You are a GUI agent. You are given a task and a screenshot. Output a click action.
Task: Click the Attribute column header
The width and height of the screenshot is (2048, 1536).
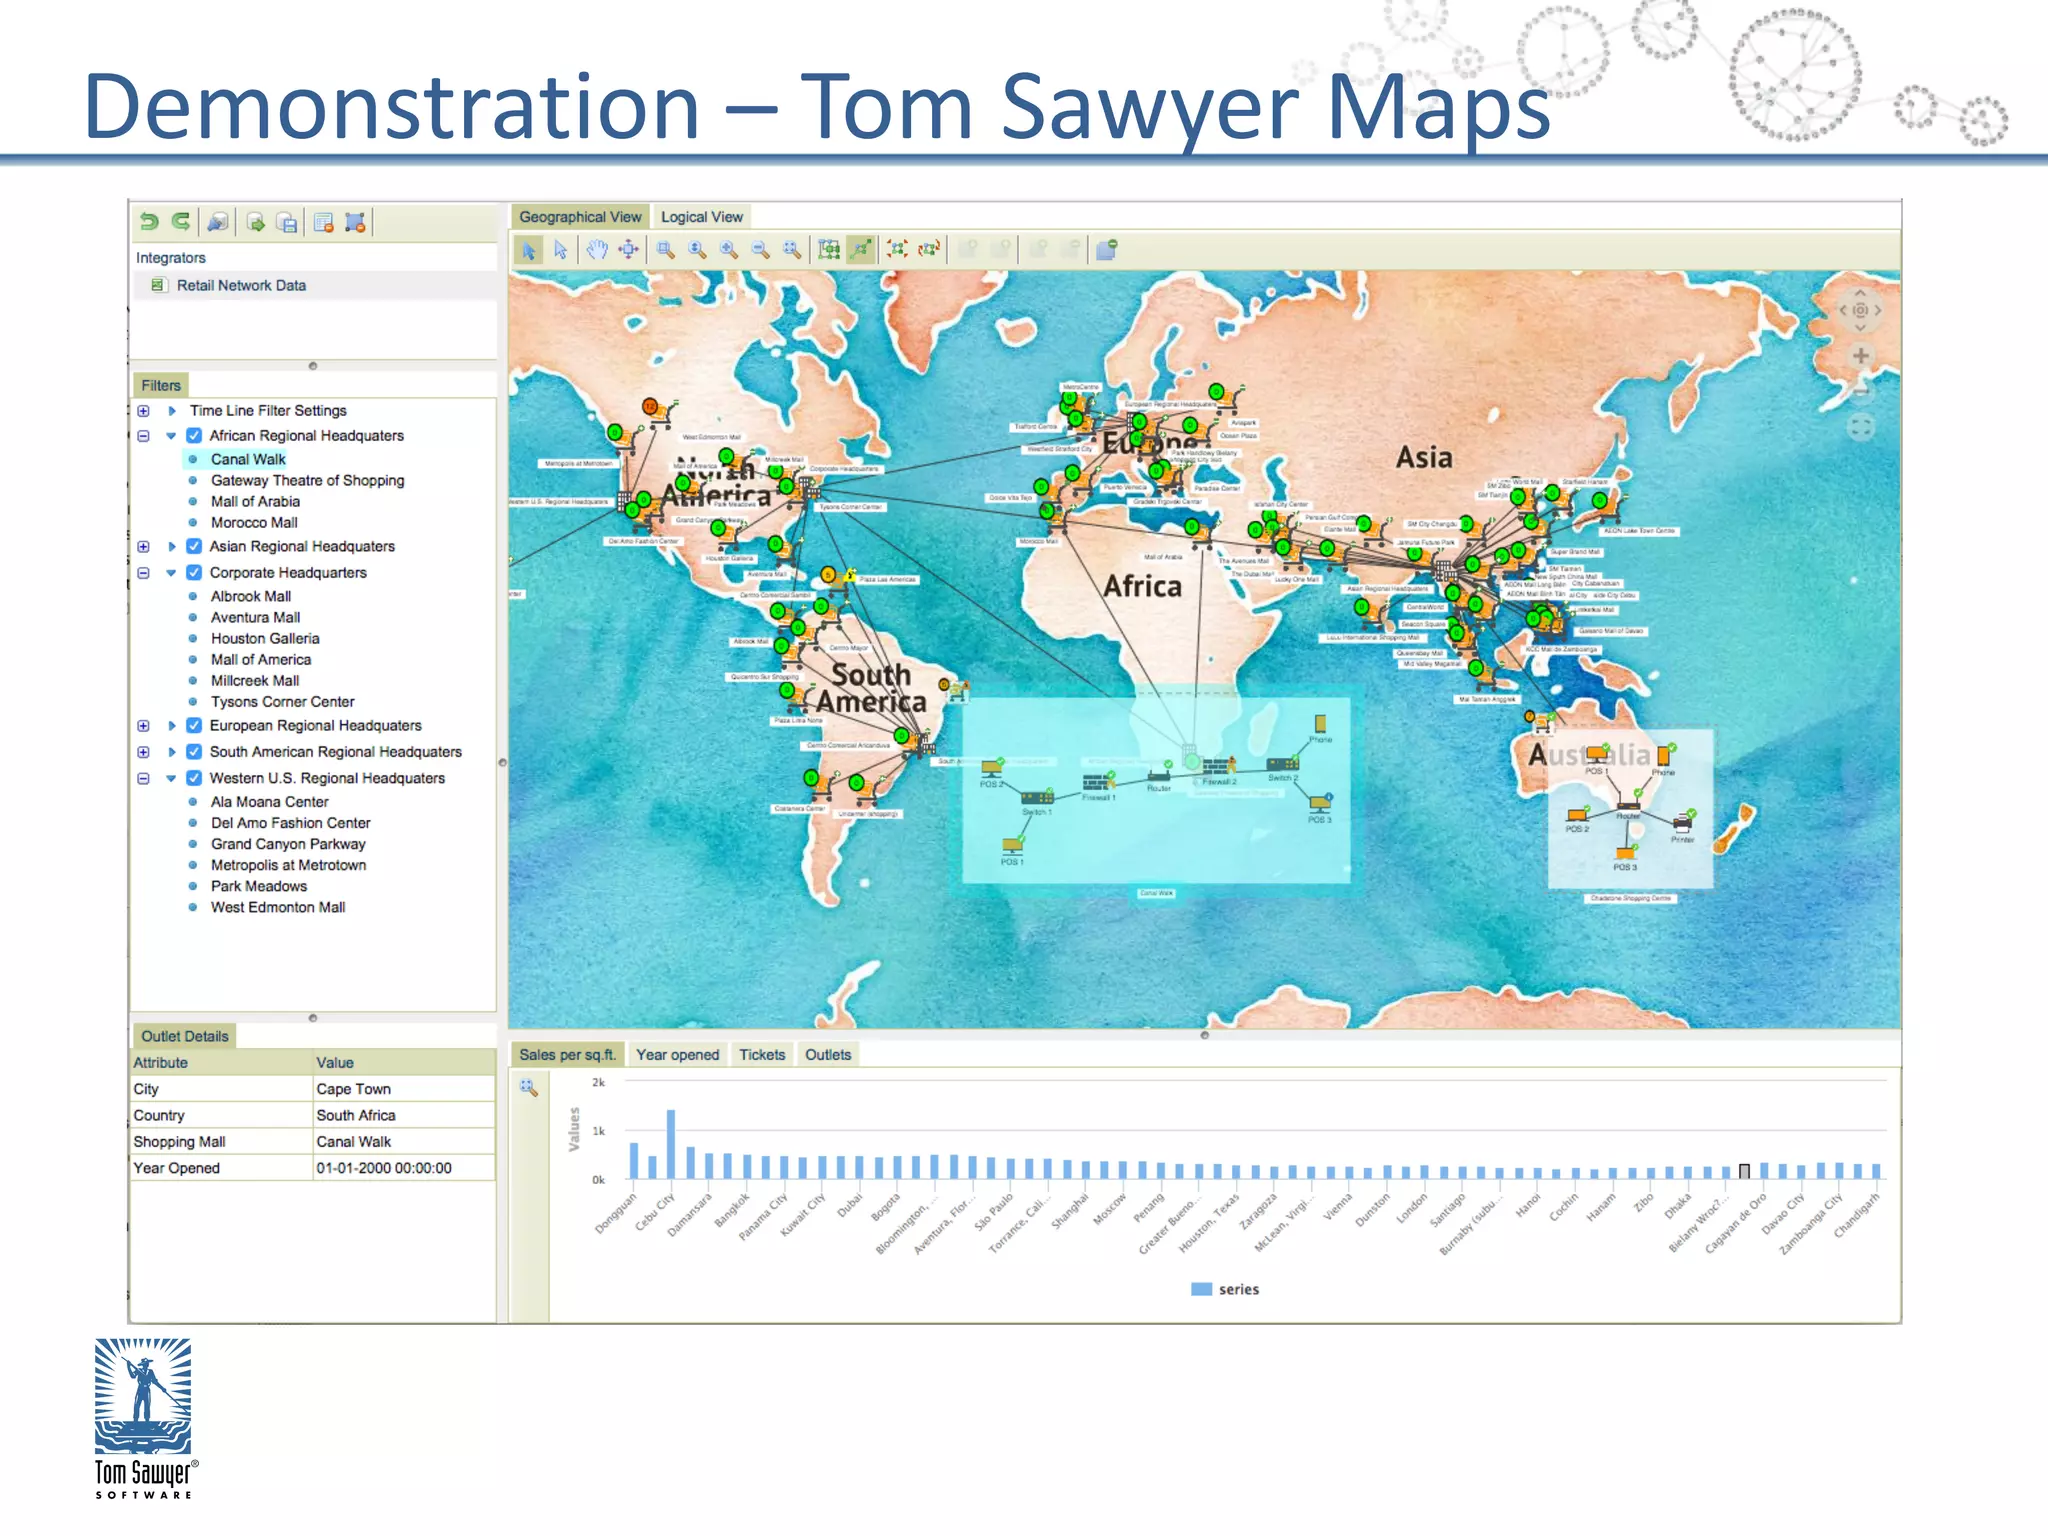(222, 1063)
